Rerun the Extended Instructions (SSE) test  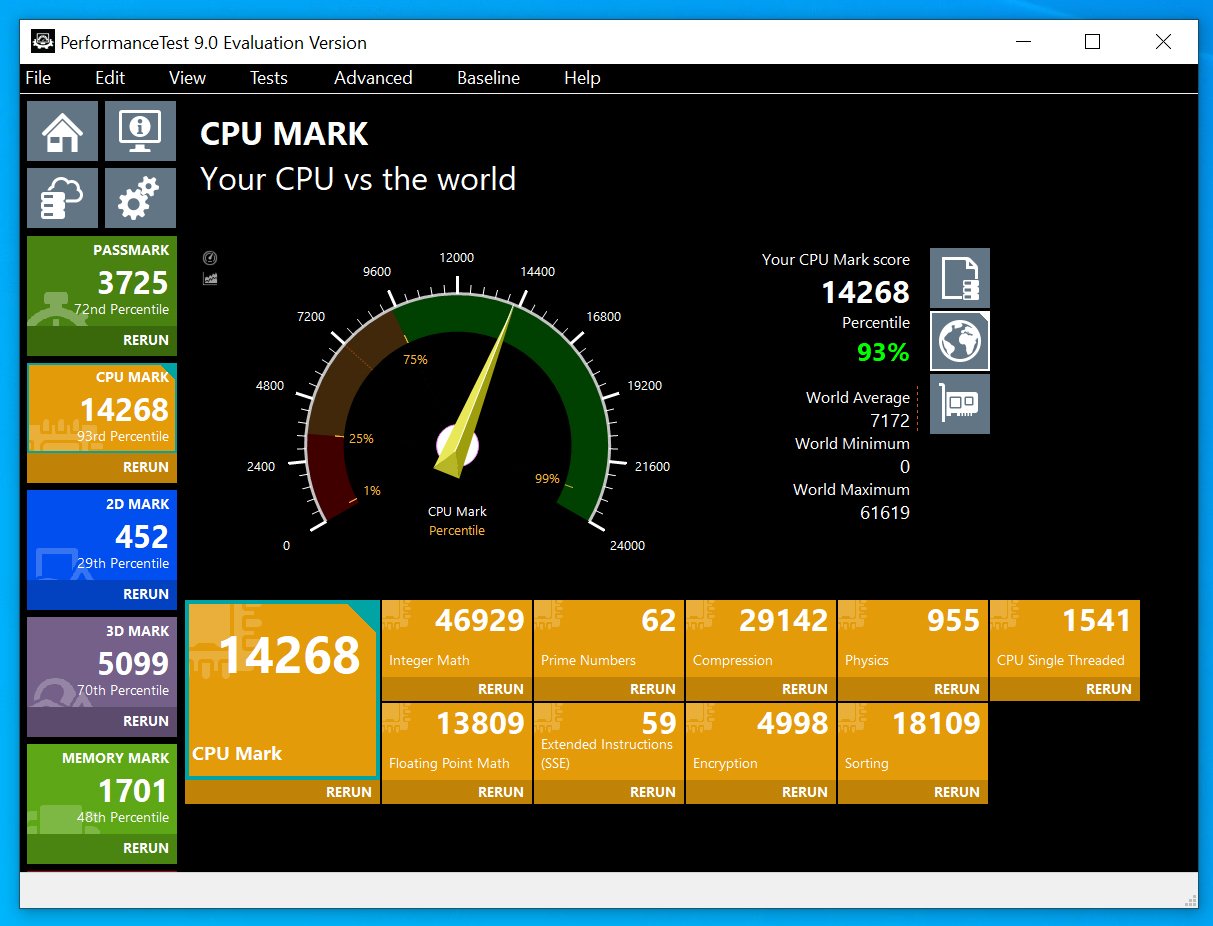pyautogui.click(x=653, y=792)
